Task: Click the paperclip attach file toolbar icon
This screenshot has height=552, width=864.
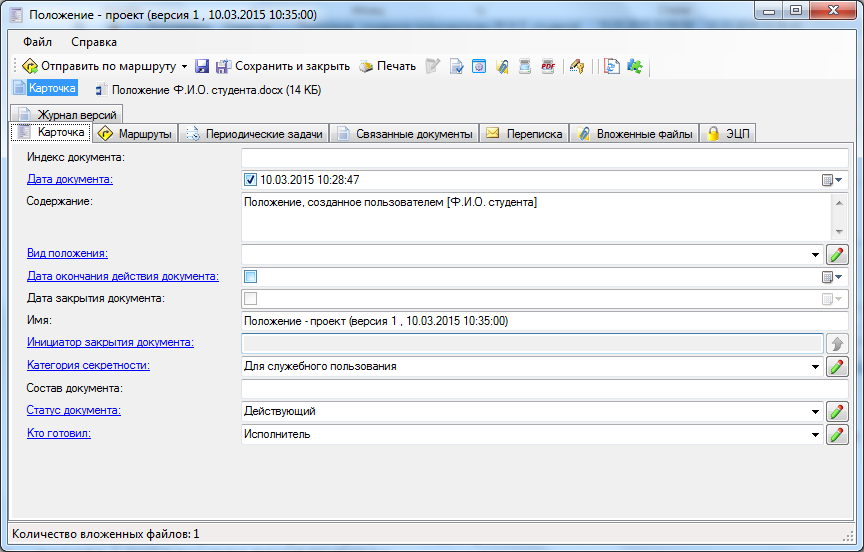Action: coord(502,66)
